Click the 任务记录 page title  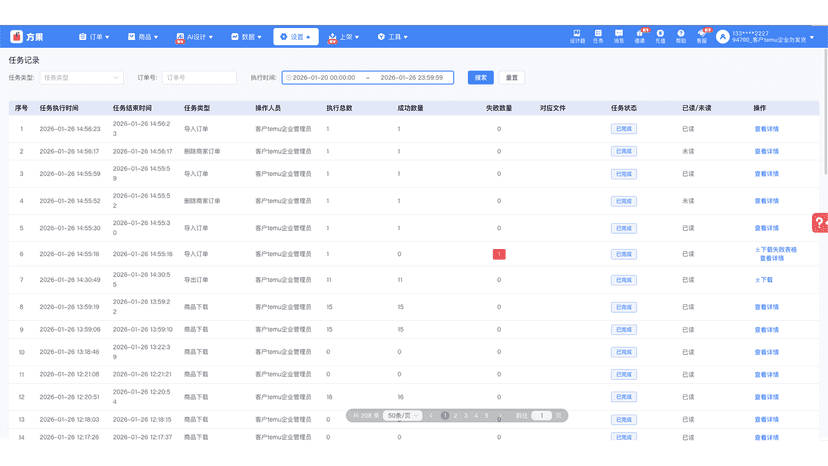[24, 60]
